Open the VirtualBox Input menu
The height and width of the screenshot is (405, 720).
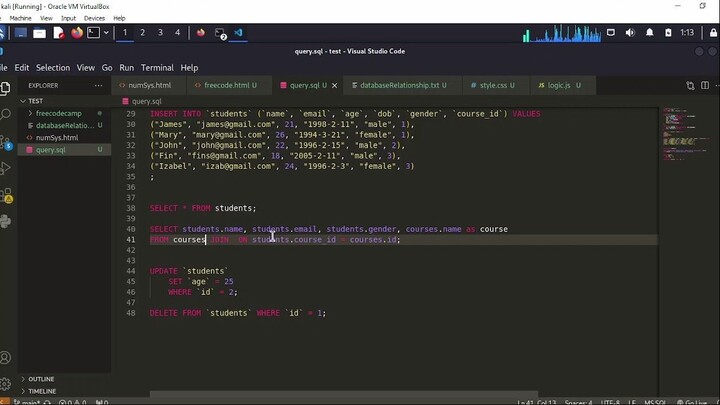pyautogui.click(x=68, y=18)
